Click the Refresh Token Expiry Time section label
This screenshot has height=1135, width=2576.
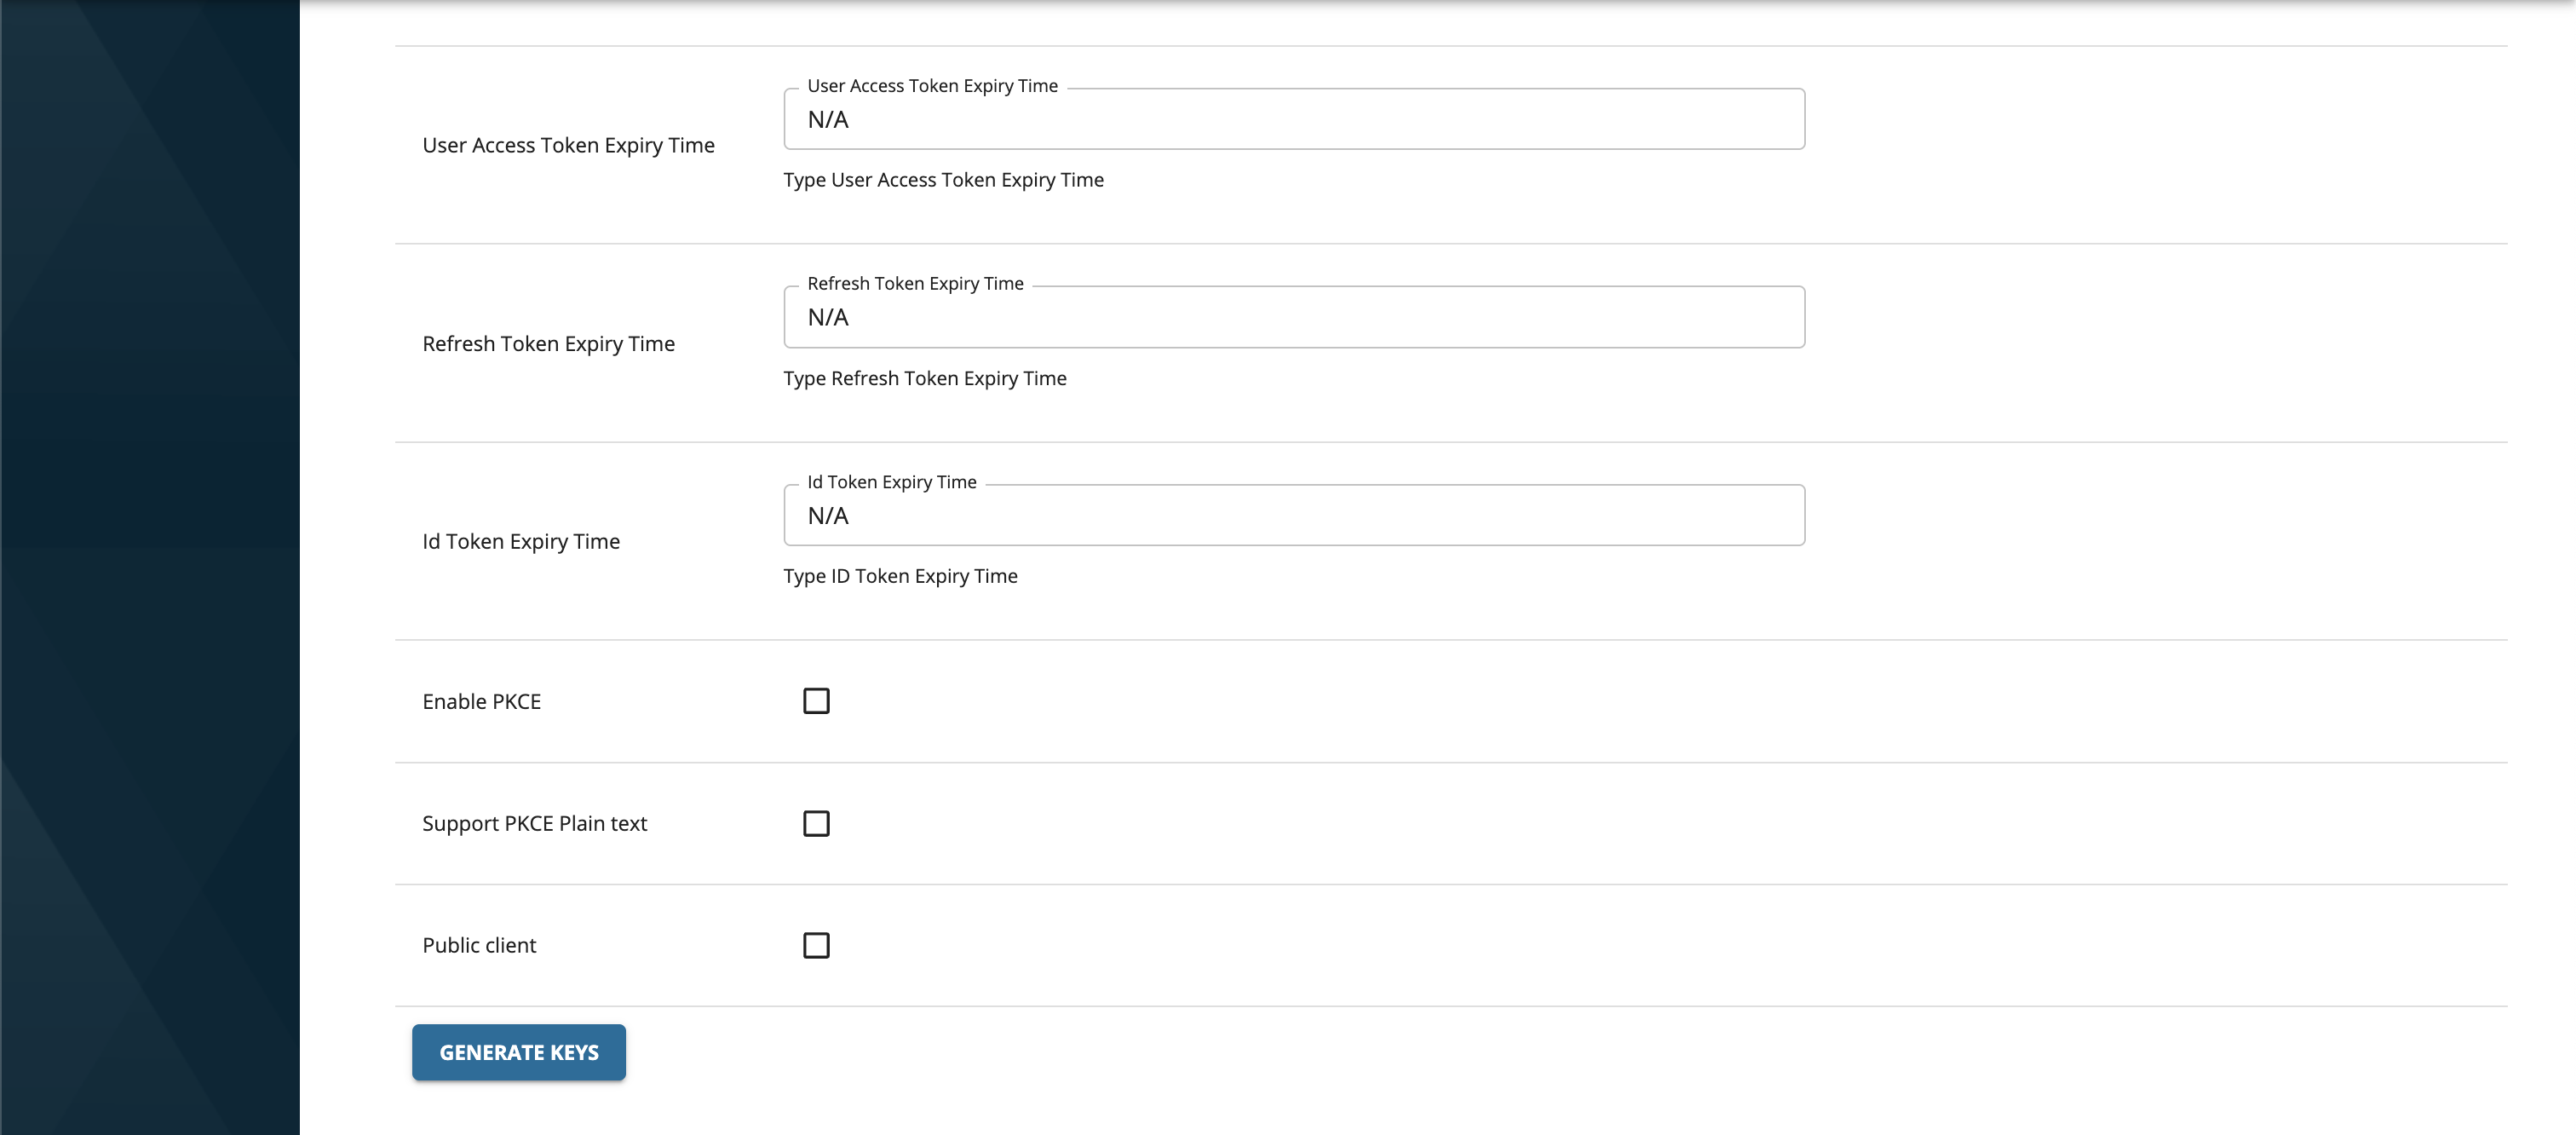point(549,343)
